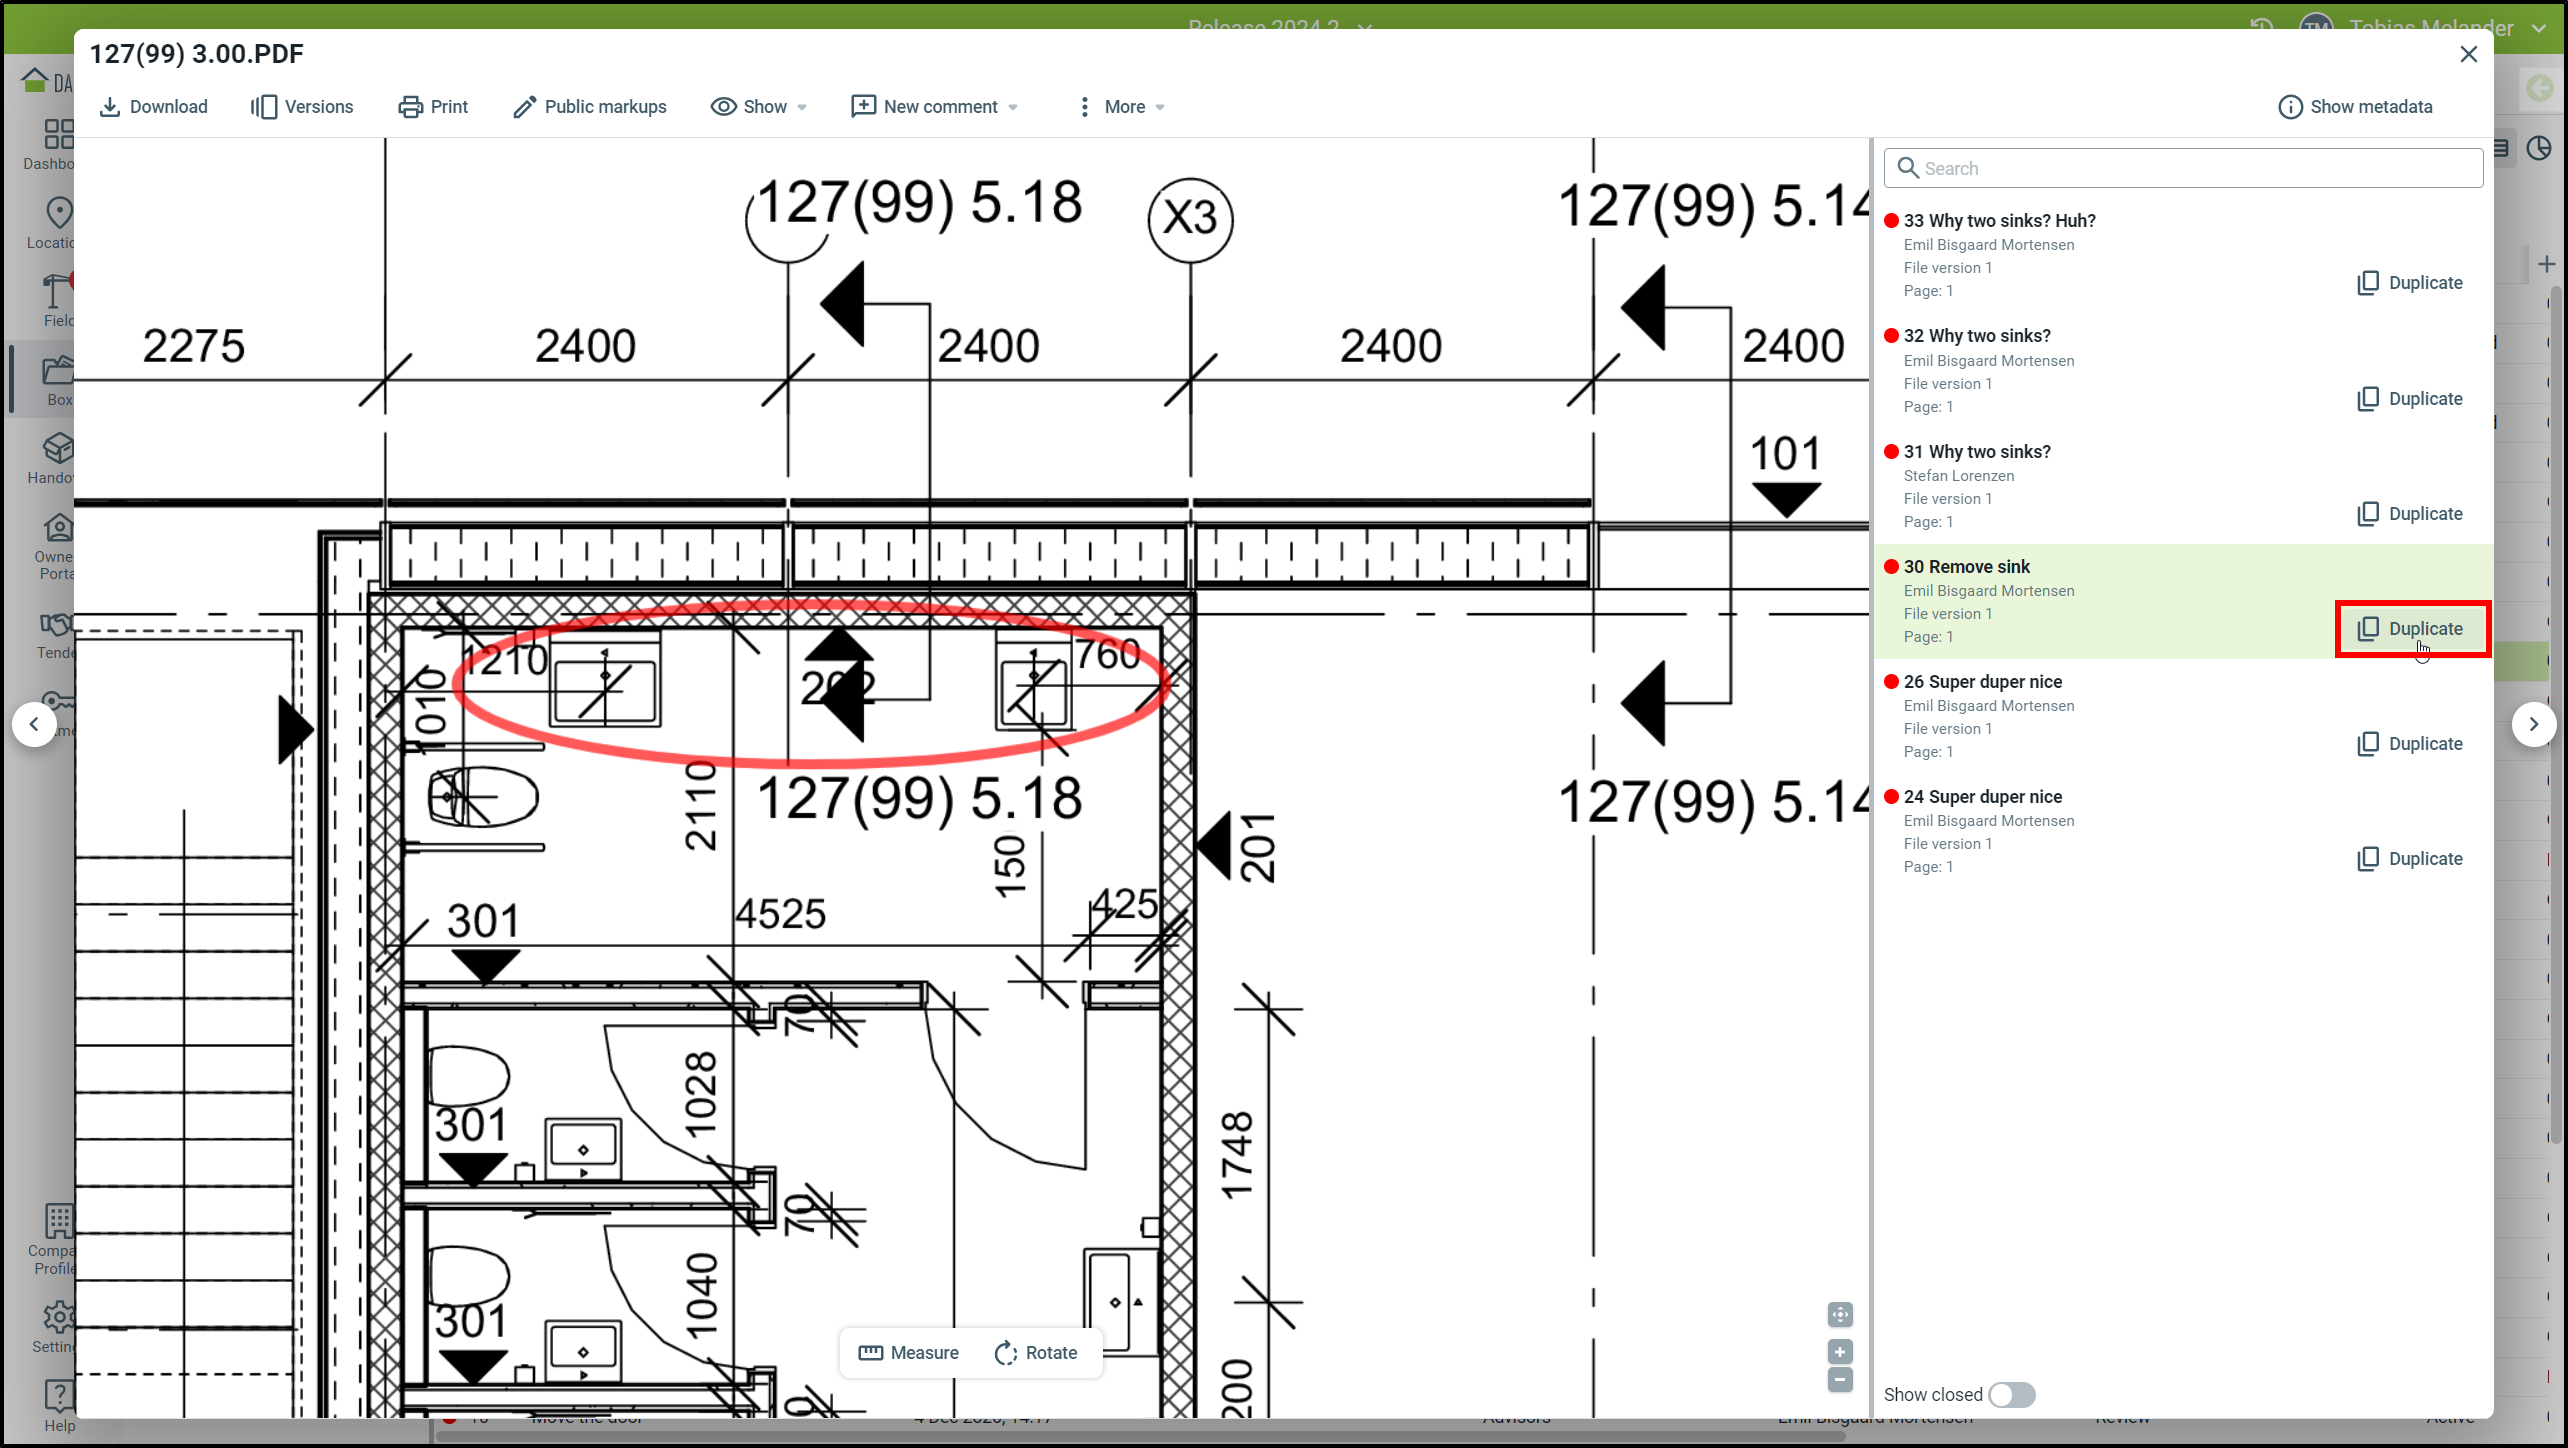Screen dimensions: 2568x1448
Task: Click the fit-to-view recenter icon
Action: 1840,1315
